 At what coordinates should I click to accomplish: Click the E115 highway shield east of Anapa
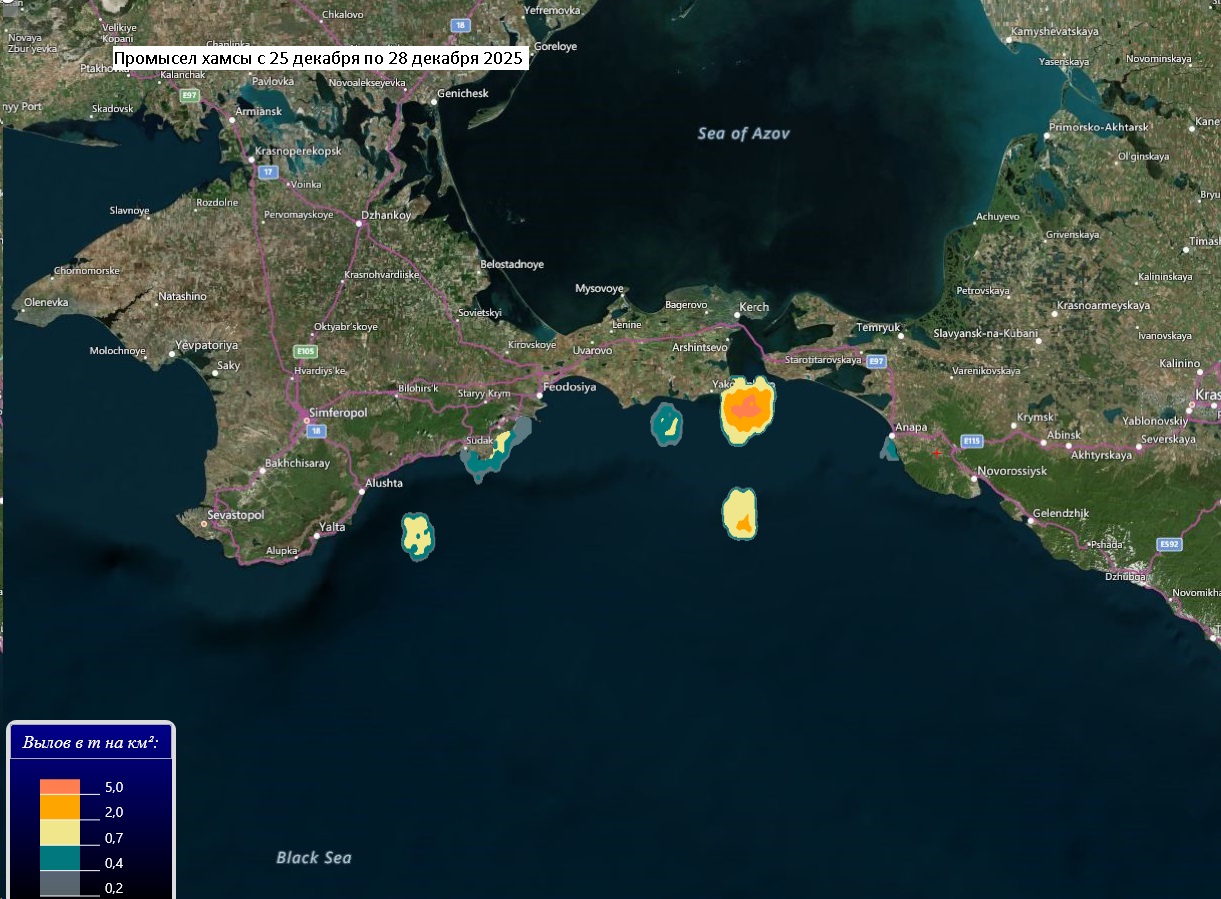pyautogui.click(x=969, y=440)
